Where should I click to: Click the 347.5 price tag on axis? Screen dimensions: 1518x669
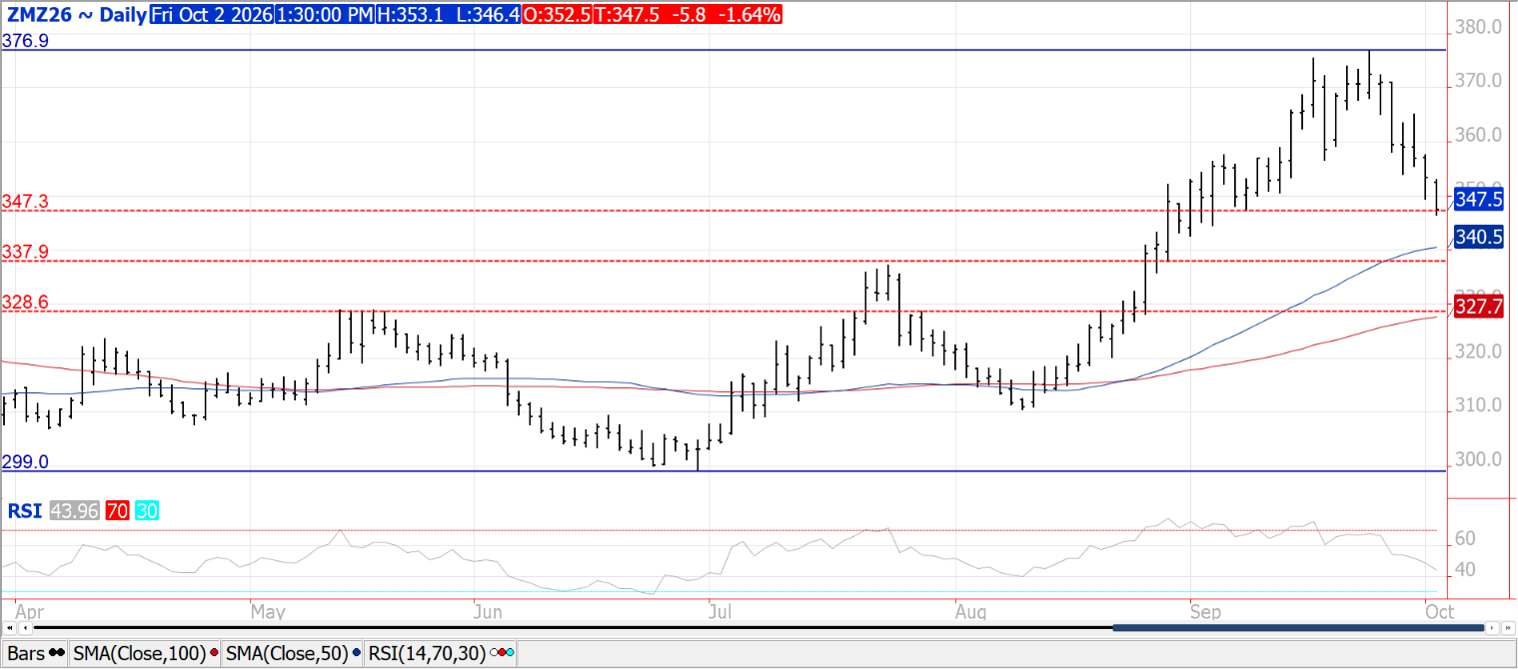click(1478, 200)
